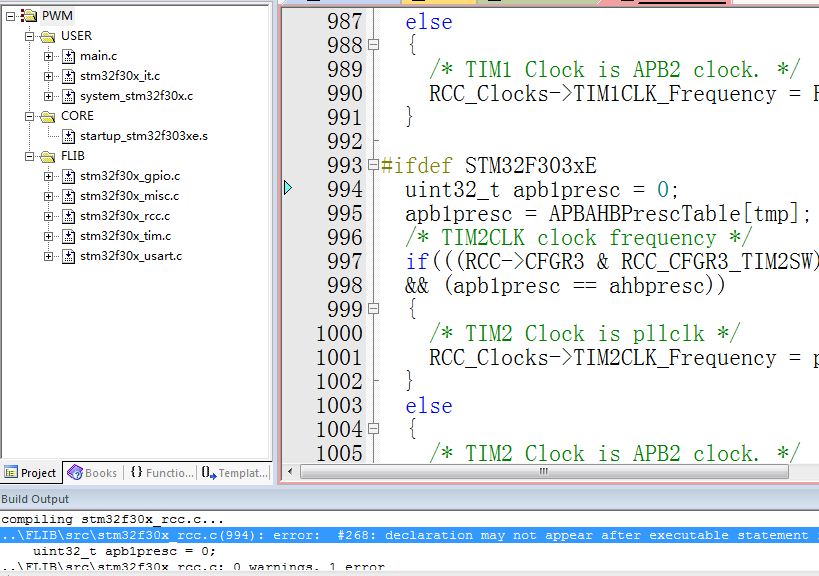The height and width of the screenshot is (576, 819).
Task: Expand the system_stm32f30x.c file node
Action: tap(49, 96)
